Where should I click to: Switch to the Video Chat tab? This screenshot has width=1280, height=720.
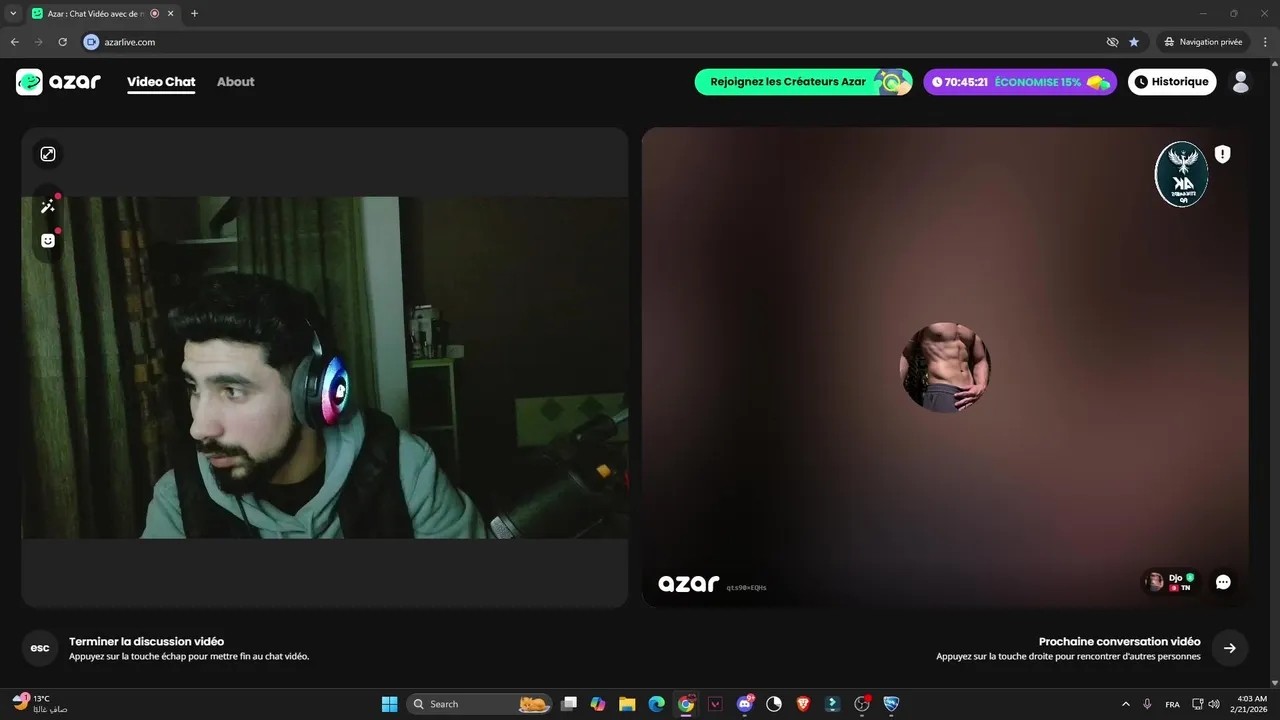tap(161, 82)
